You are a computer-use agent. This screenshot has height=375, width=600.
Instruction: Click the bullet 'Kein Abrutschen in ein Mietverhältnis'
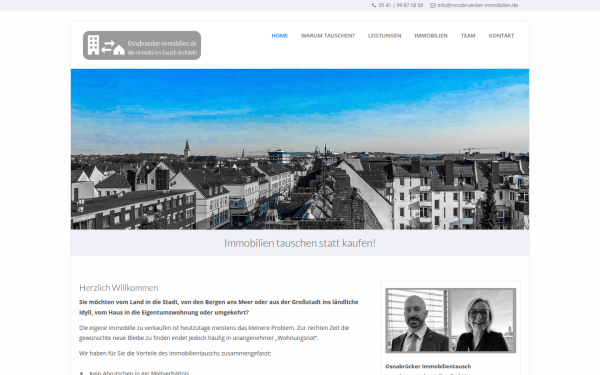pos(139,373)
